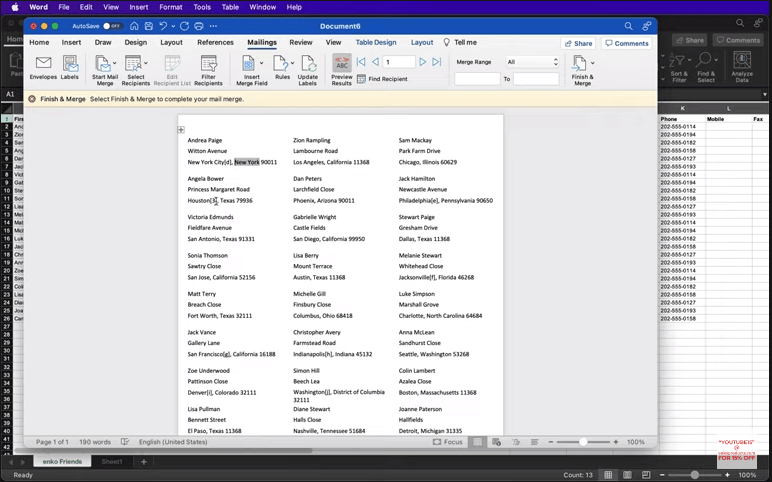The width and height of the screenshot is (772, 482).
Task: Switch to the References tab
Action: 215,42
